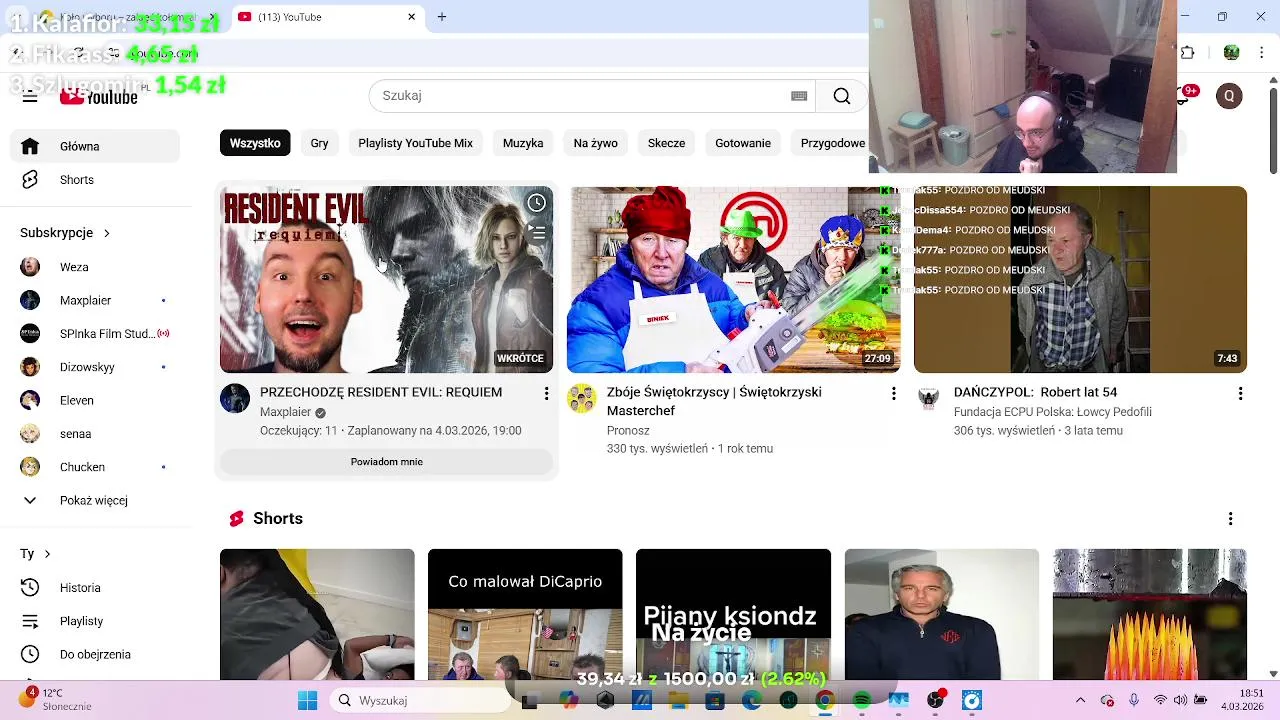
Task: Expand Pokaż więcej subscriptions list
Action: (95, 501)
